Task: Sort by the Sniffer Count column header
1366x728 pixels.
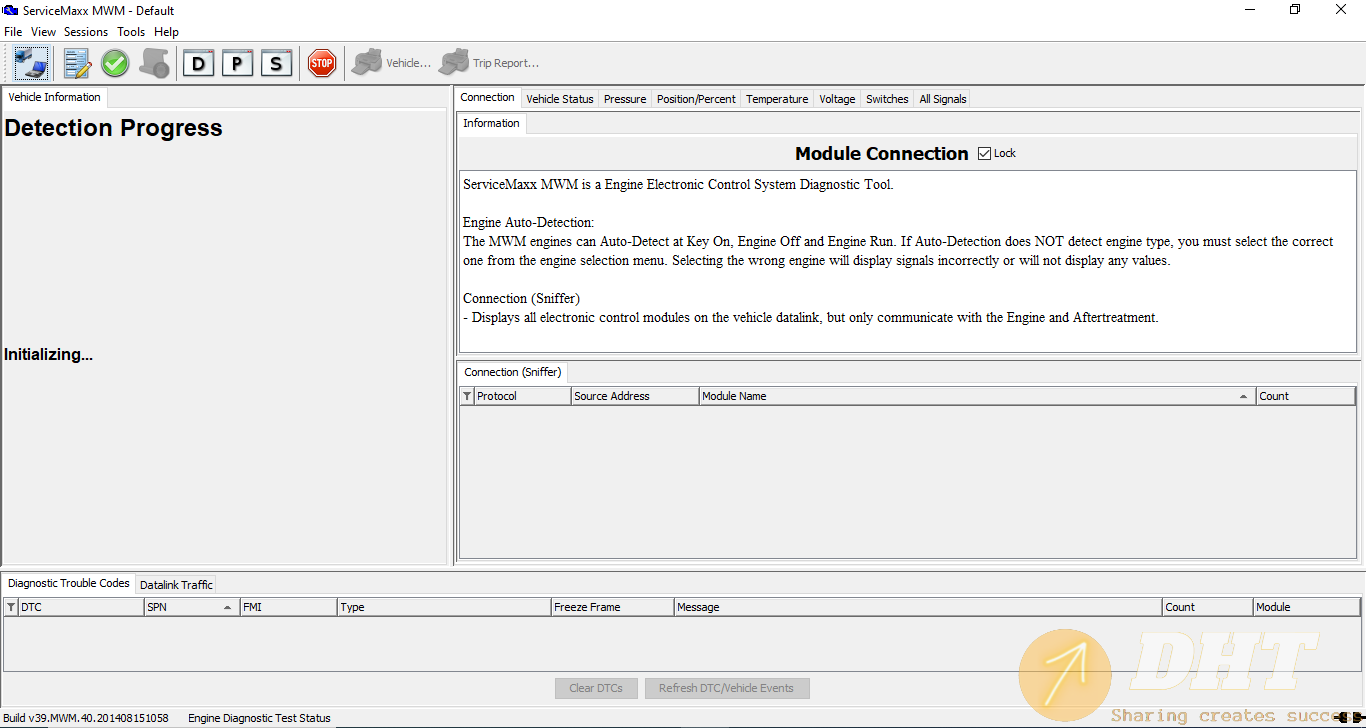Action: click(1306, 396)
